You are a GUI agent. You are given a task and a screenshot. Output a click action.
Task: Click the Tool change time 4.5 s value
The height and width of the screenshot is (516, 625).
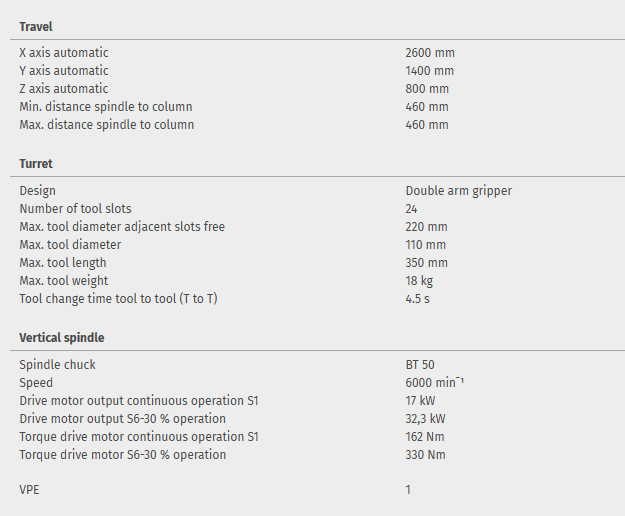418,299
